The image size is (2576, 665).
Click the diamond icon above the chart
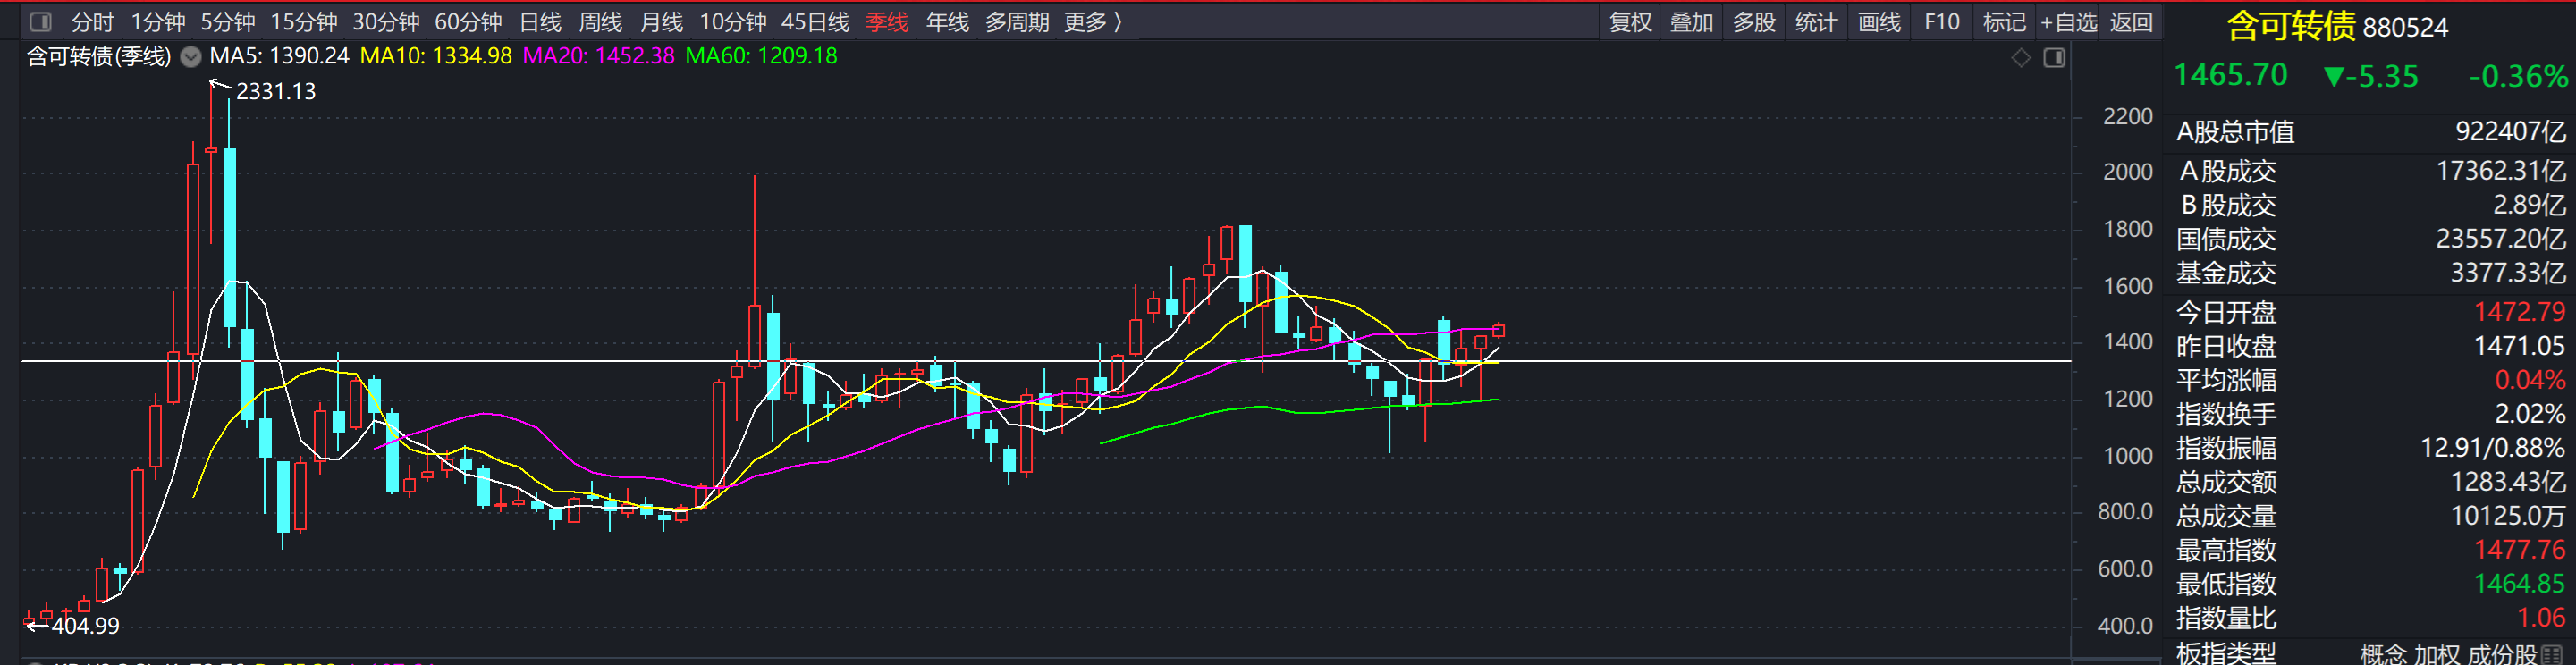click(2021, 58)
